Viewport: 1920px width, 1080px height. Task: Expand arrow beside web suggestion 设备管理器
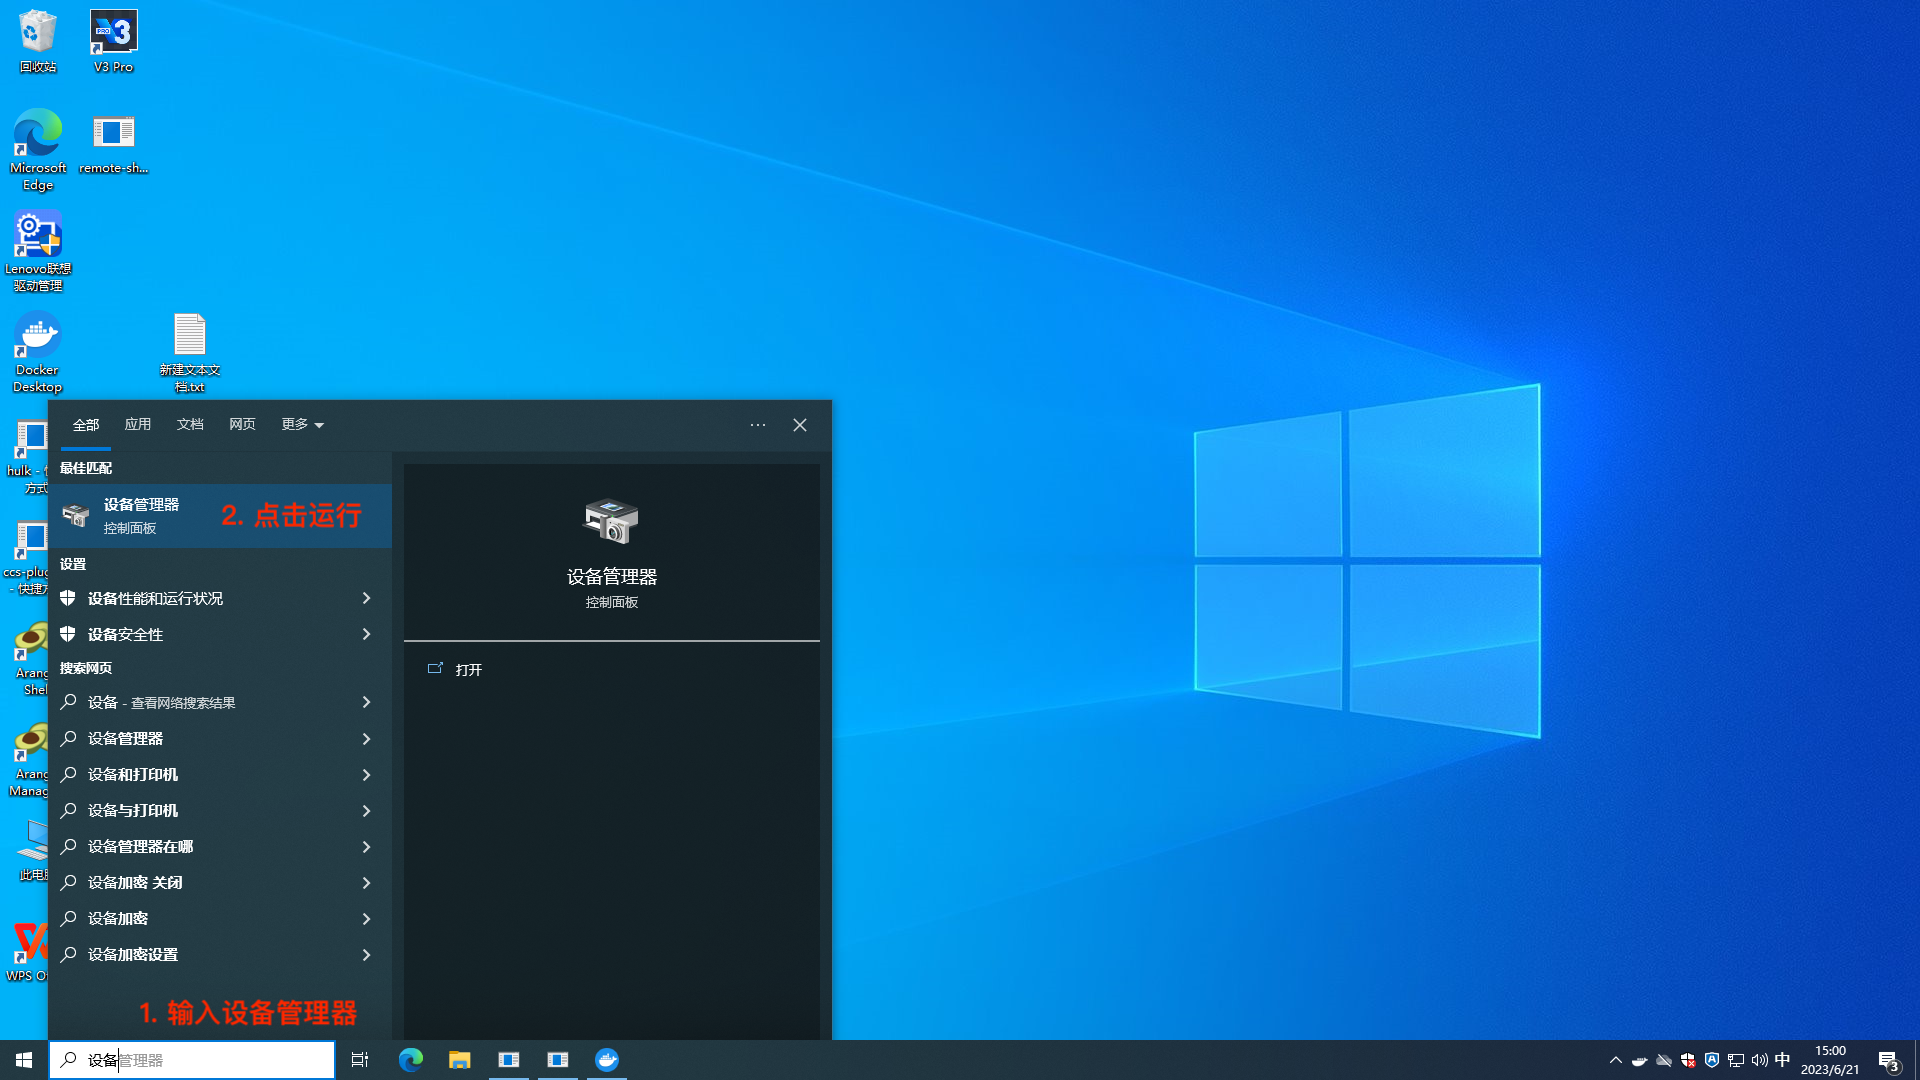tap(367, 738)
